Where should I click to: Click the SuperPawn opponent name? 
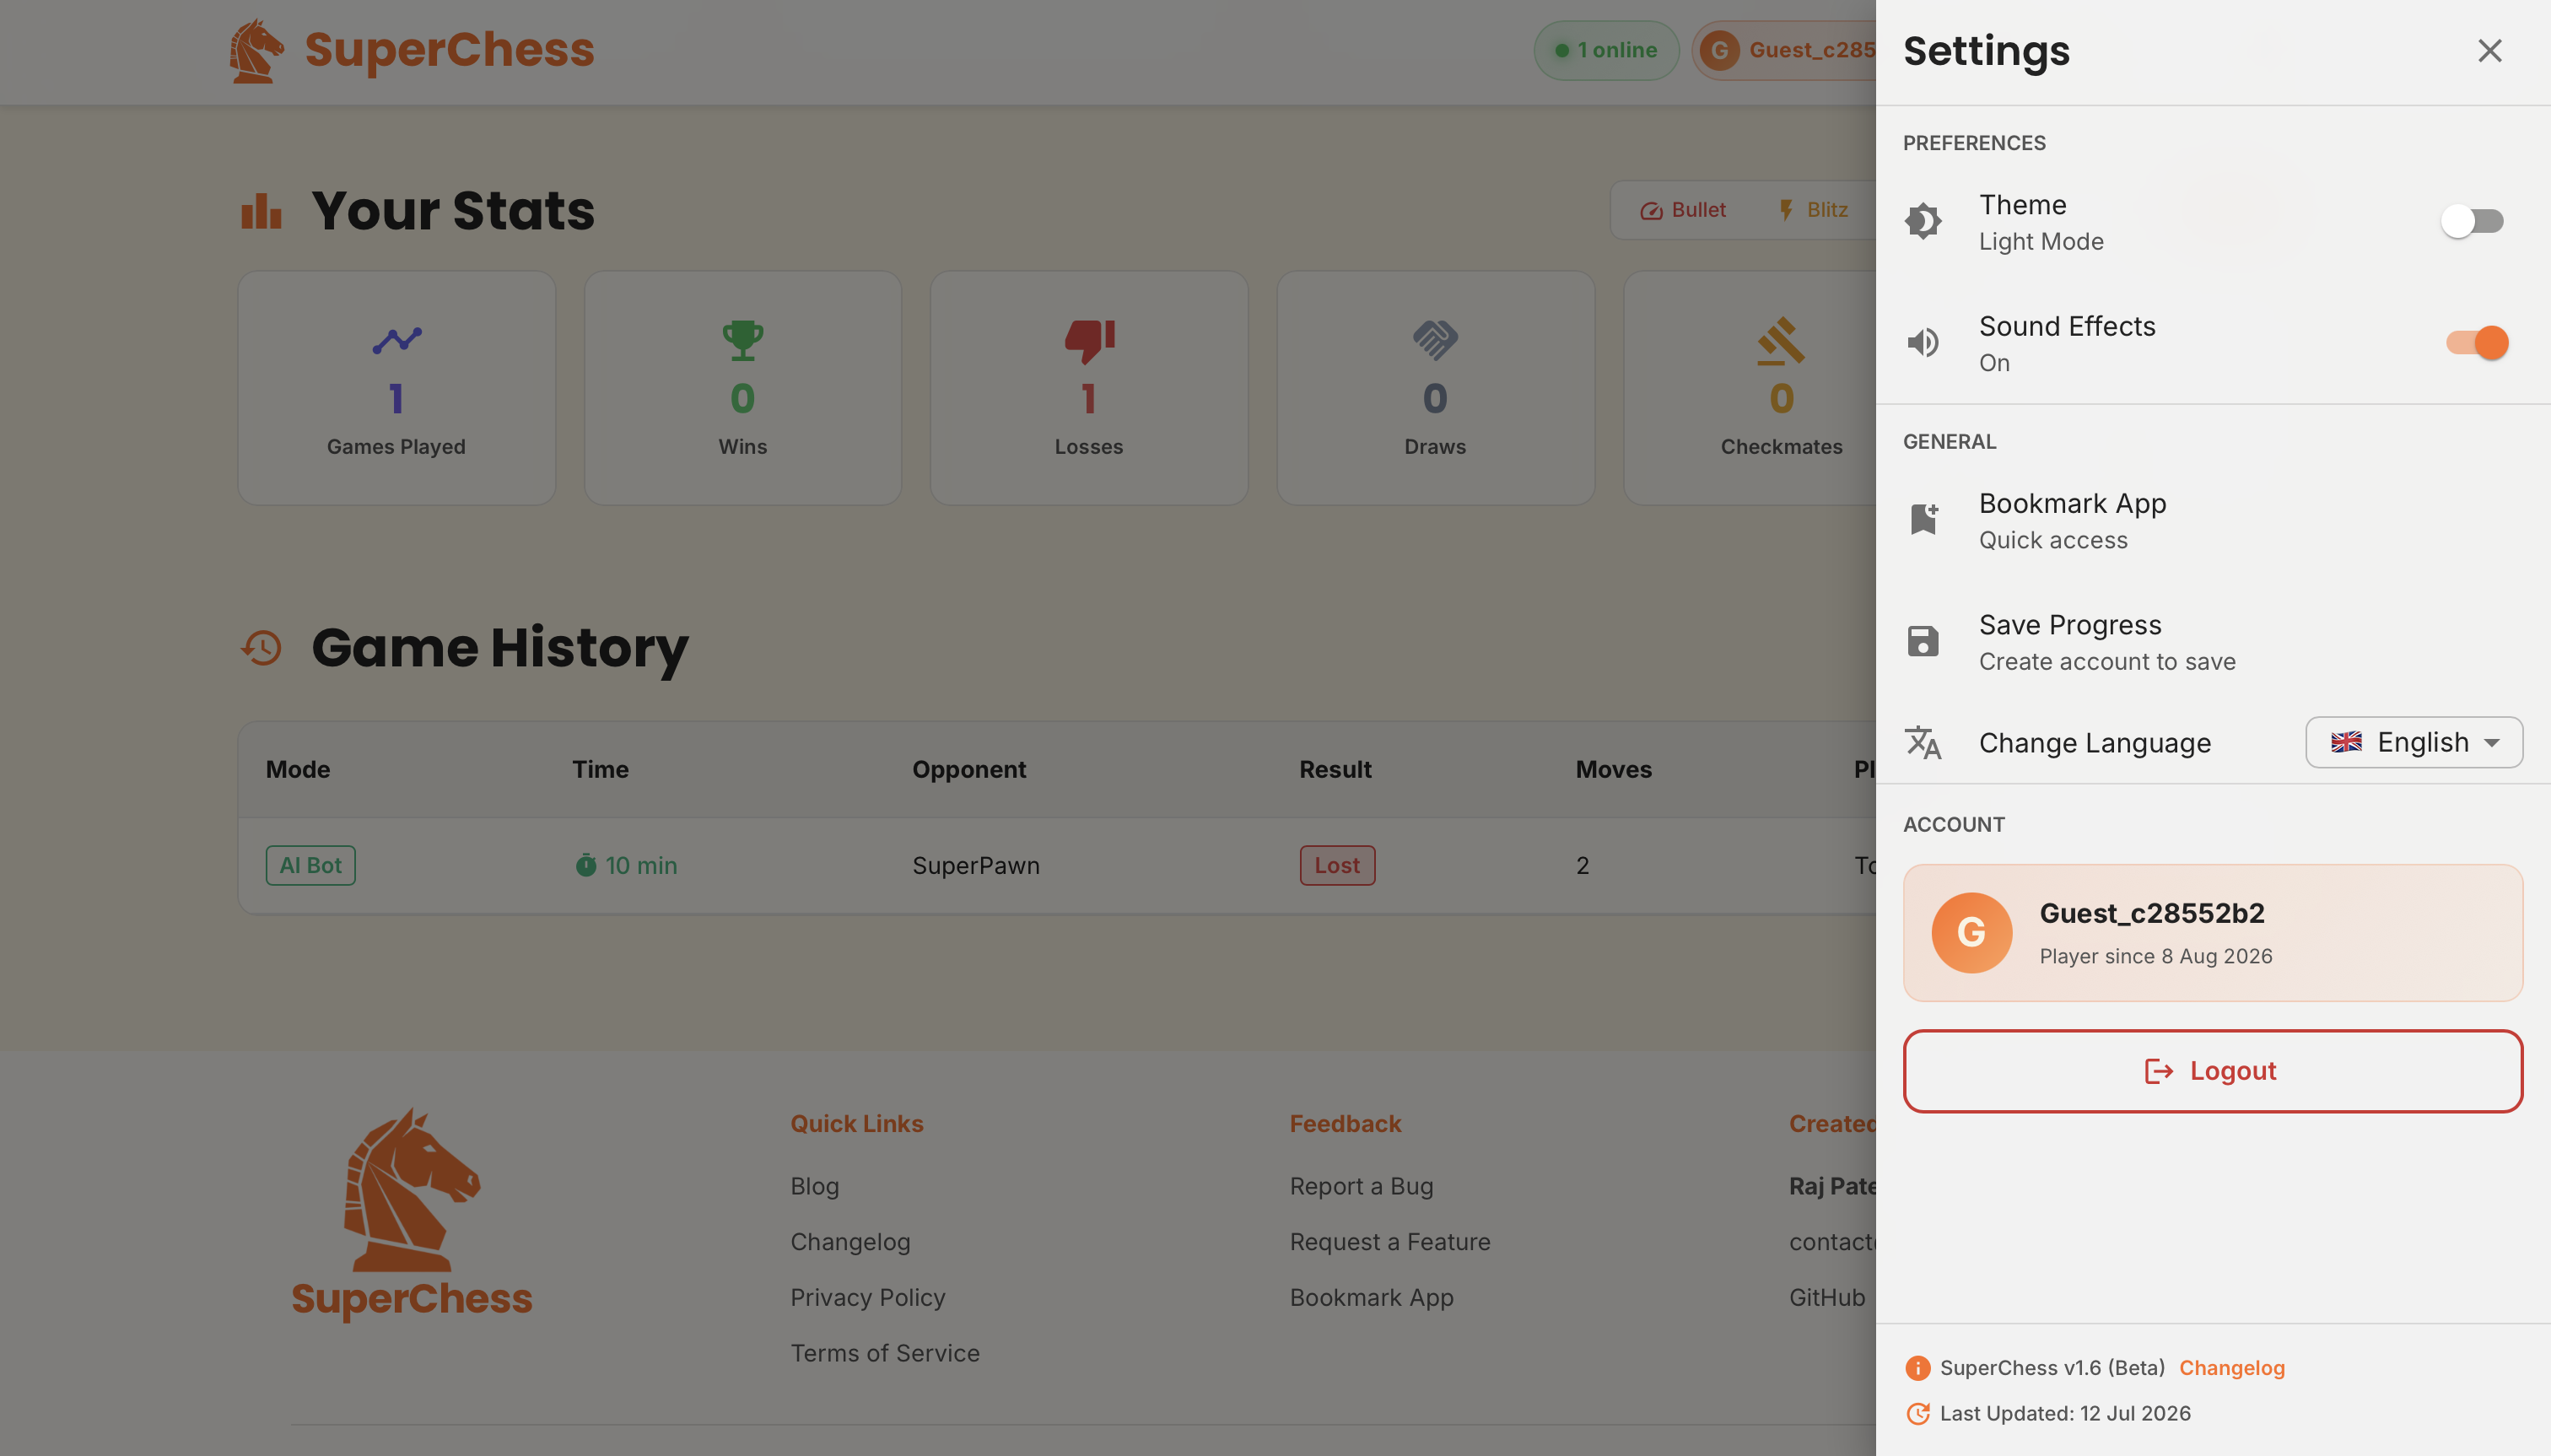coord(976,866)
